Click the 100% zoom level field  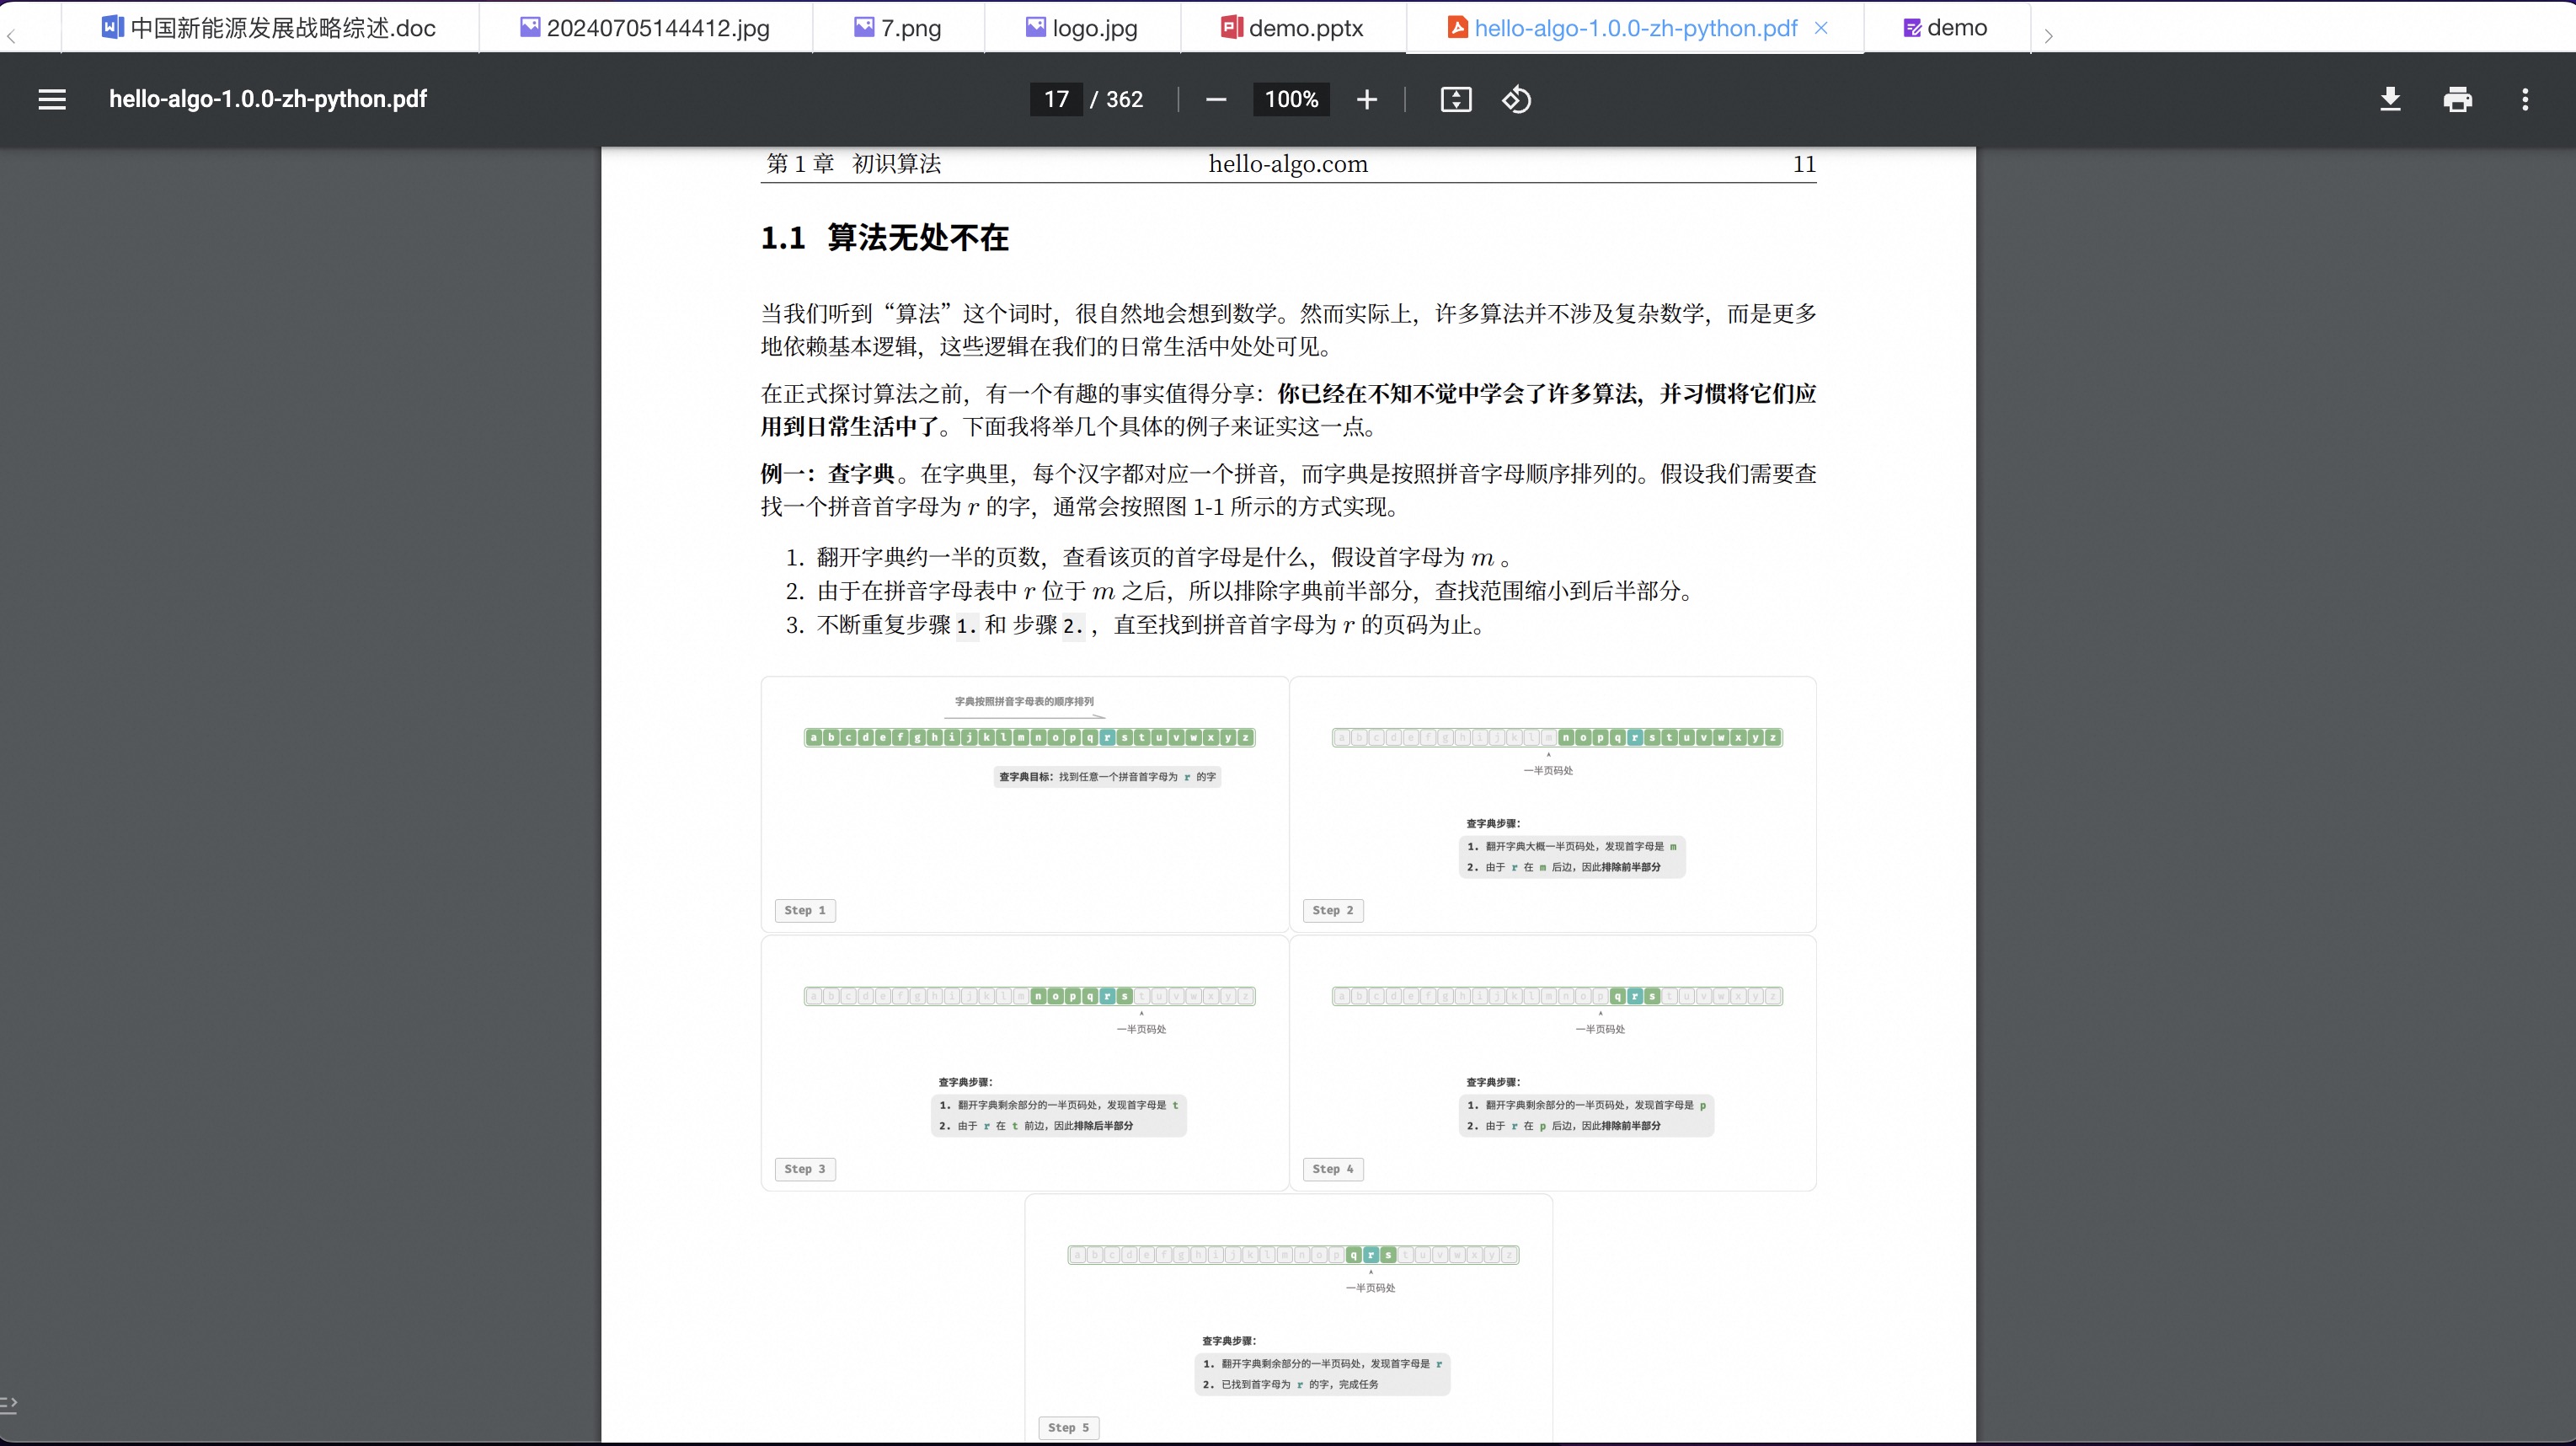click(1291, 99)
